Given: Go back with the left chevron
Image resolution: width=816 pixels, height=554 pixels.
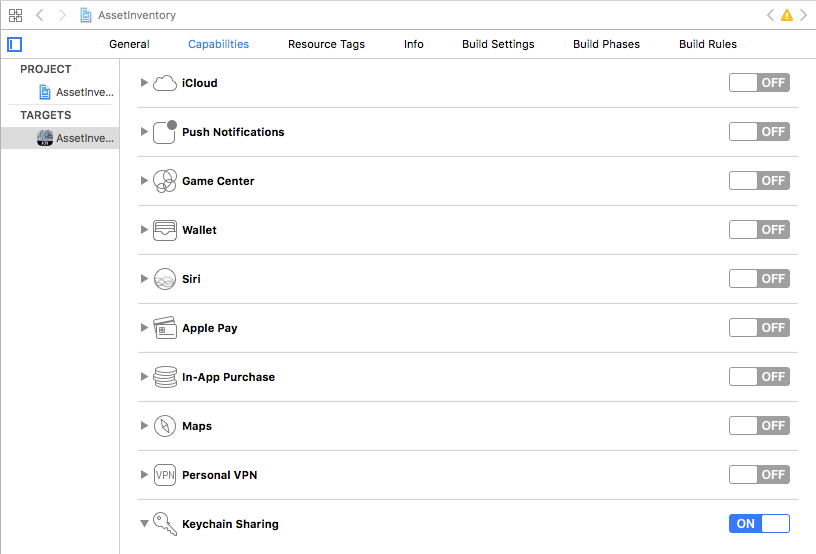Looking at the screenshot, I should [40, 15].
